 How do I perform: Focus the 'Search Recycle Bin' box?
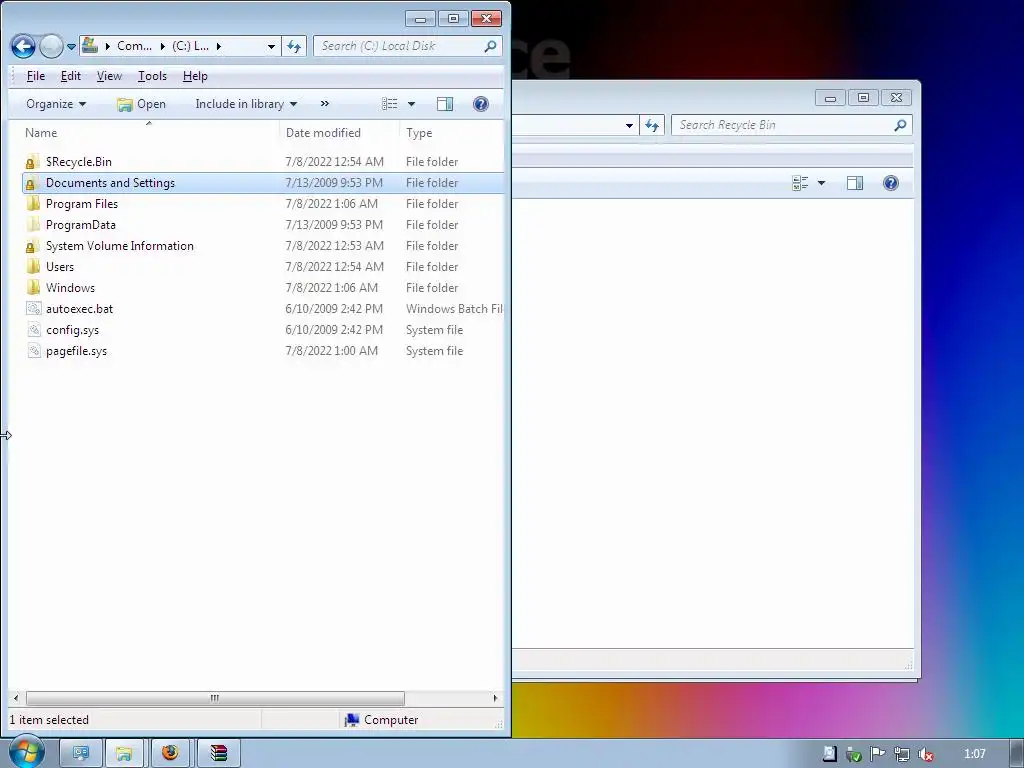click(792, 125)
